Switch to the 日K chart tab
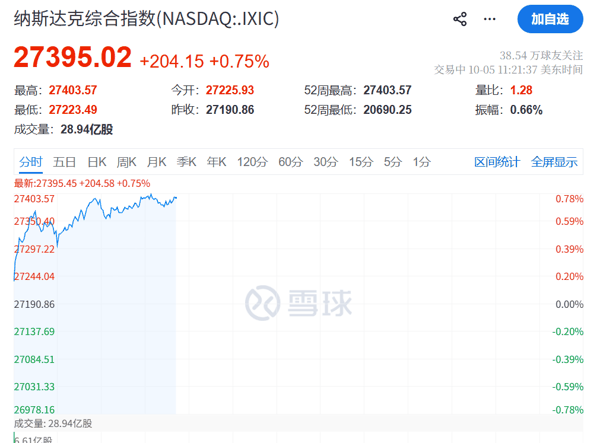This screenshot has width=600, height=443. [x=96, y=162]
